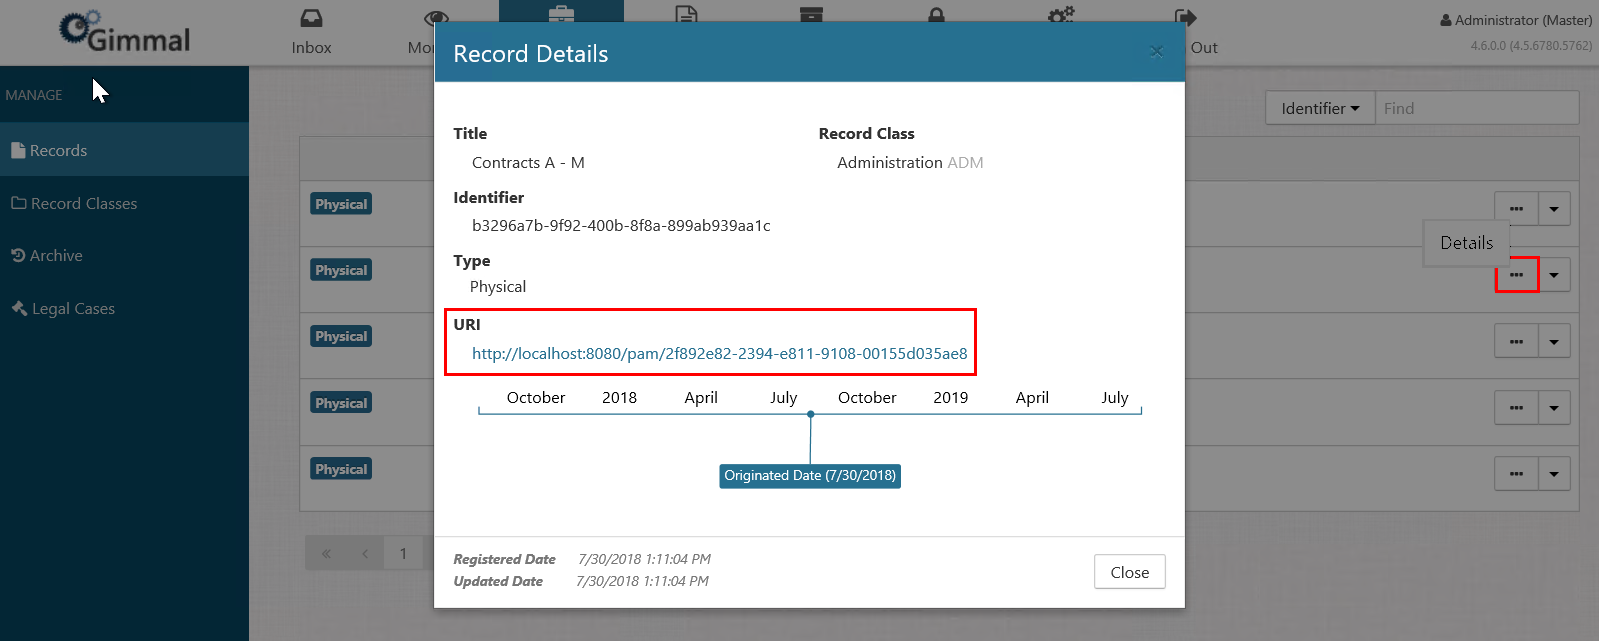Go to Archive in the sidebar
Image resolution: width=1599 pixels, height=641 pixels.
click(x=56, y=256)
